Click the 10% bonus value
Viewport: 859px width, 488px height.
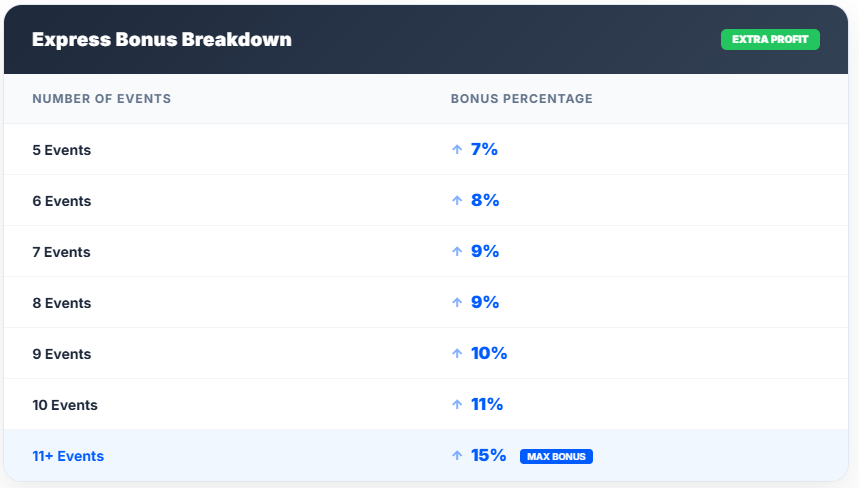[x=489, y=353]
